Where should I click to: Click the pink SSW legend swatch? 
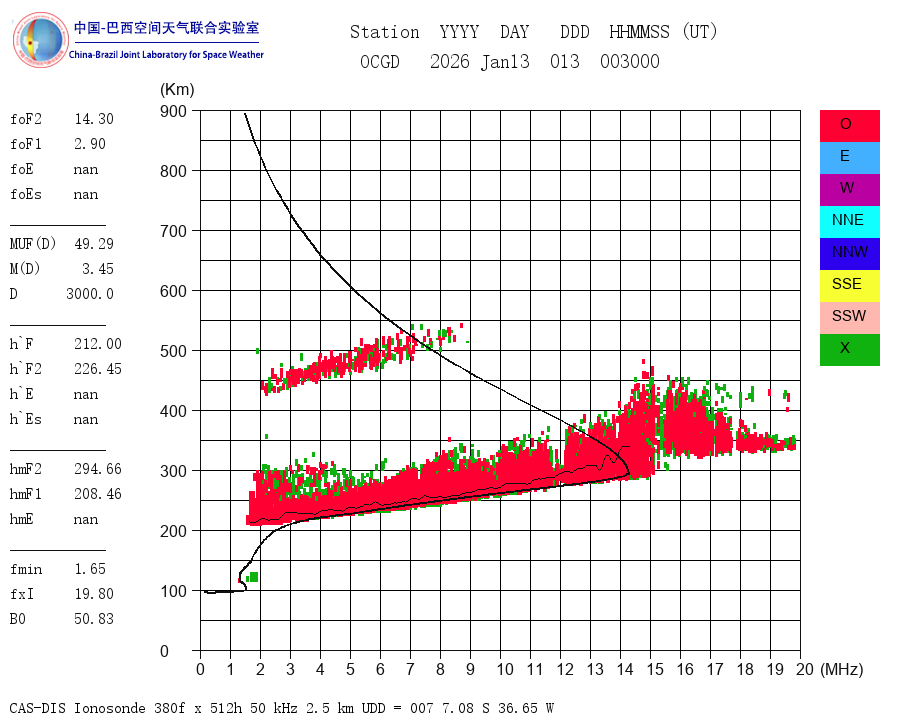[x=849, y=318]
